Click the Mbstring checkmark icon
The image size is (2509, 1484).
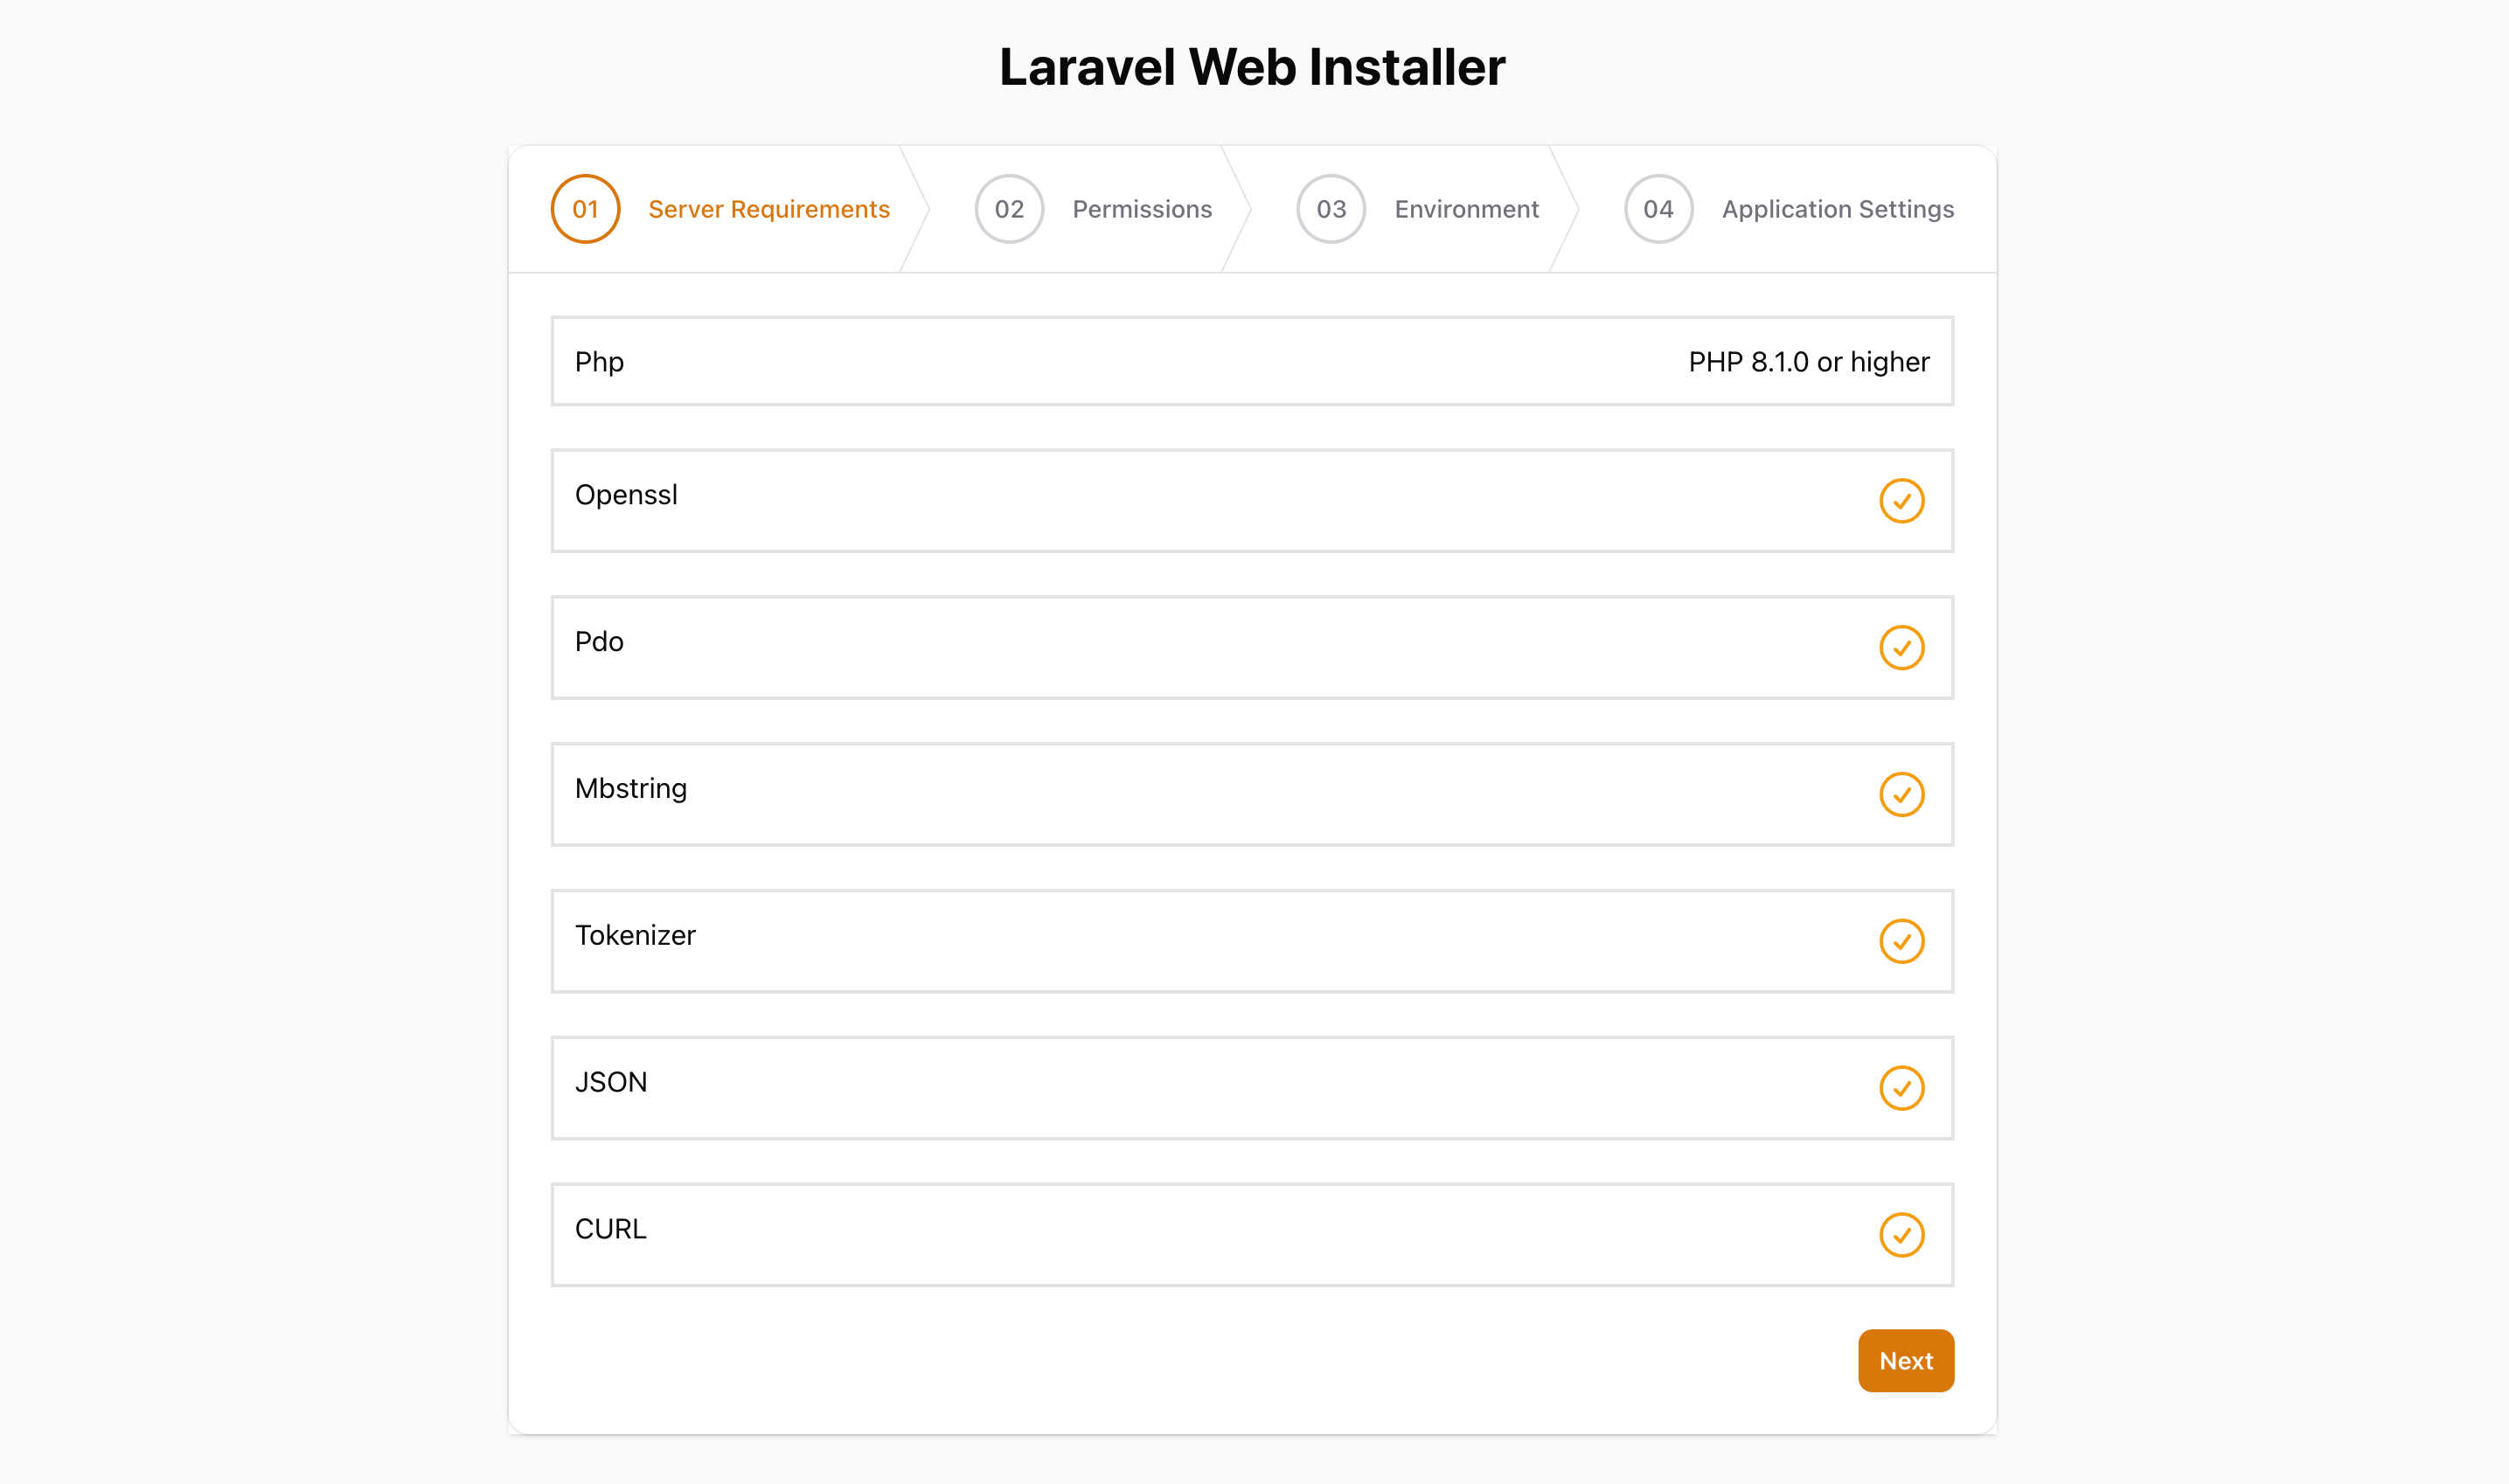pyautogui.click(x=1903, y=795)
